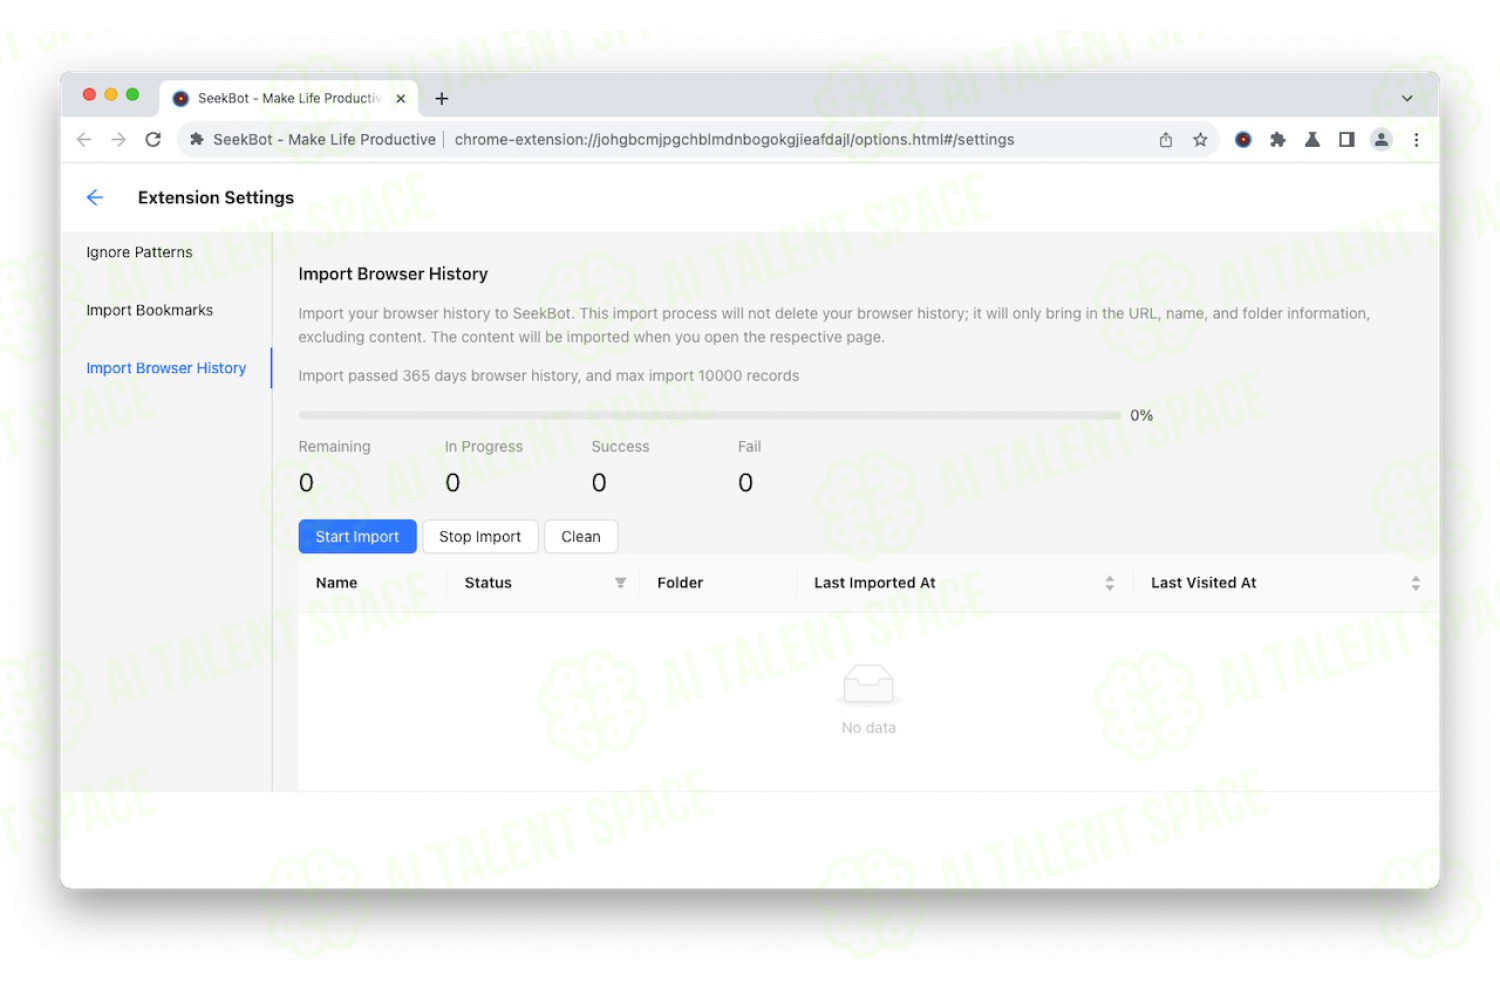
Task: Click the Last Imported At header text
Action: pyautogui.click(x=875, y=583)
